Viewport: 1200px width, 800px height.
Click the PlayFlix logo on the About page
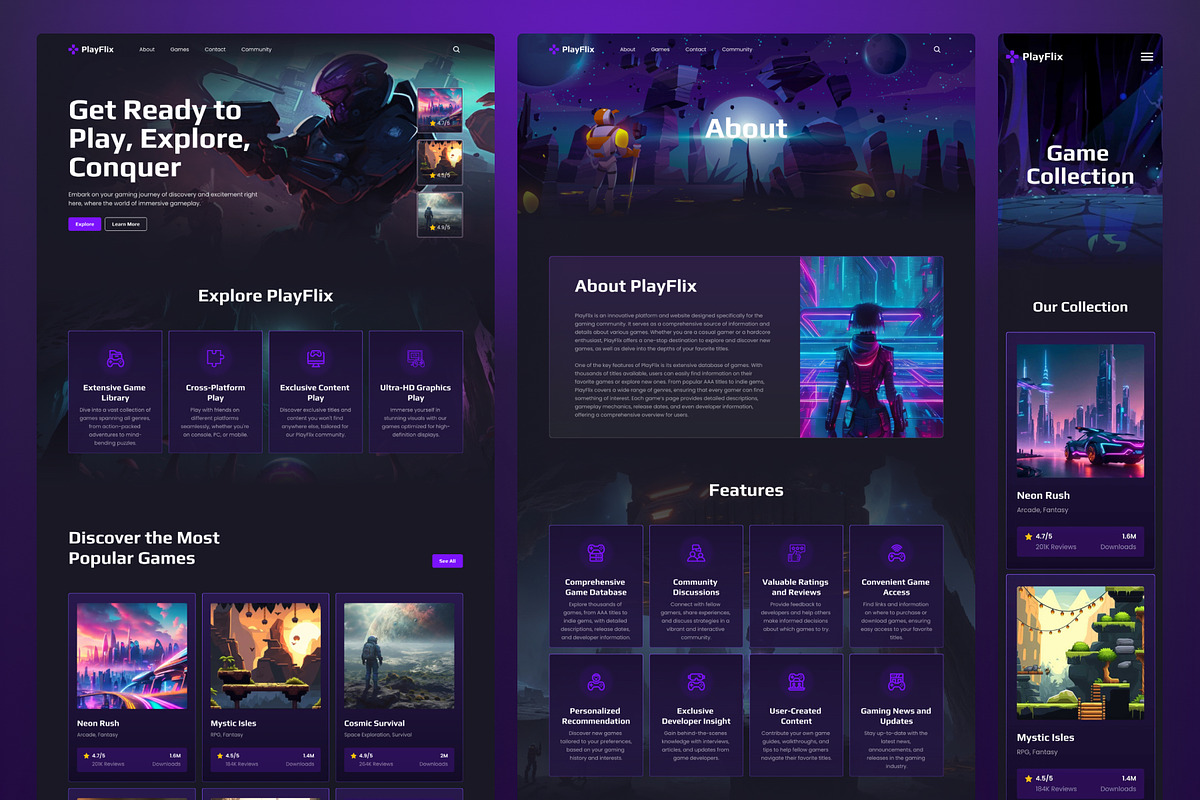571,49
